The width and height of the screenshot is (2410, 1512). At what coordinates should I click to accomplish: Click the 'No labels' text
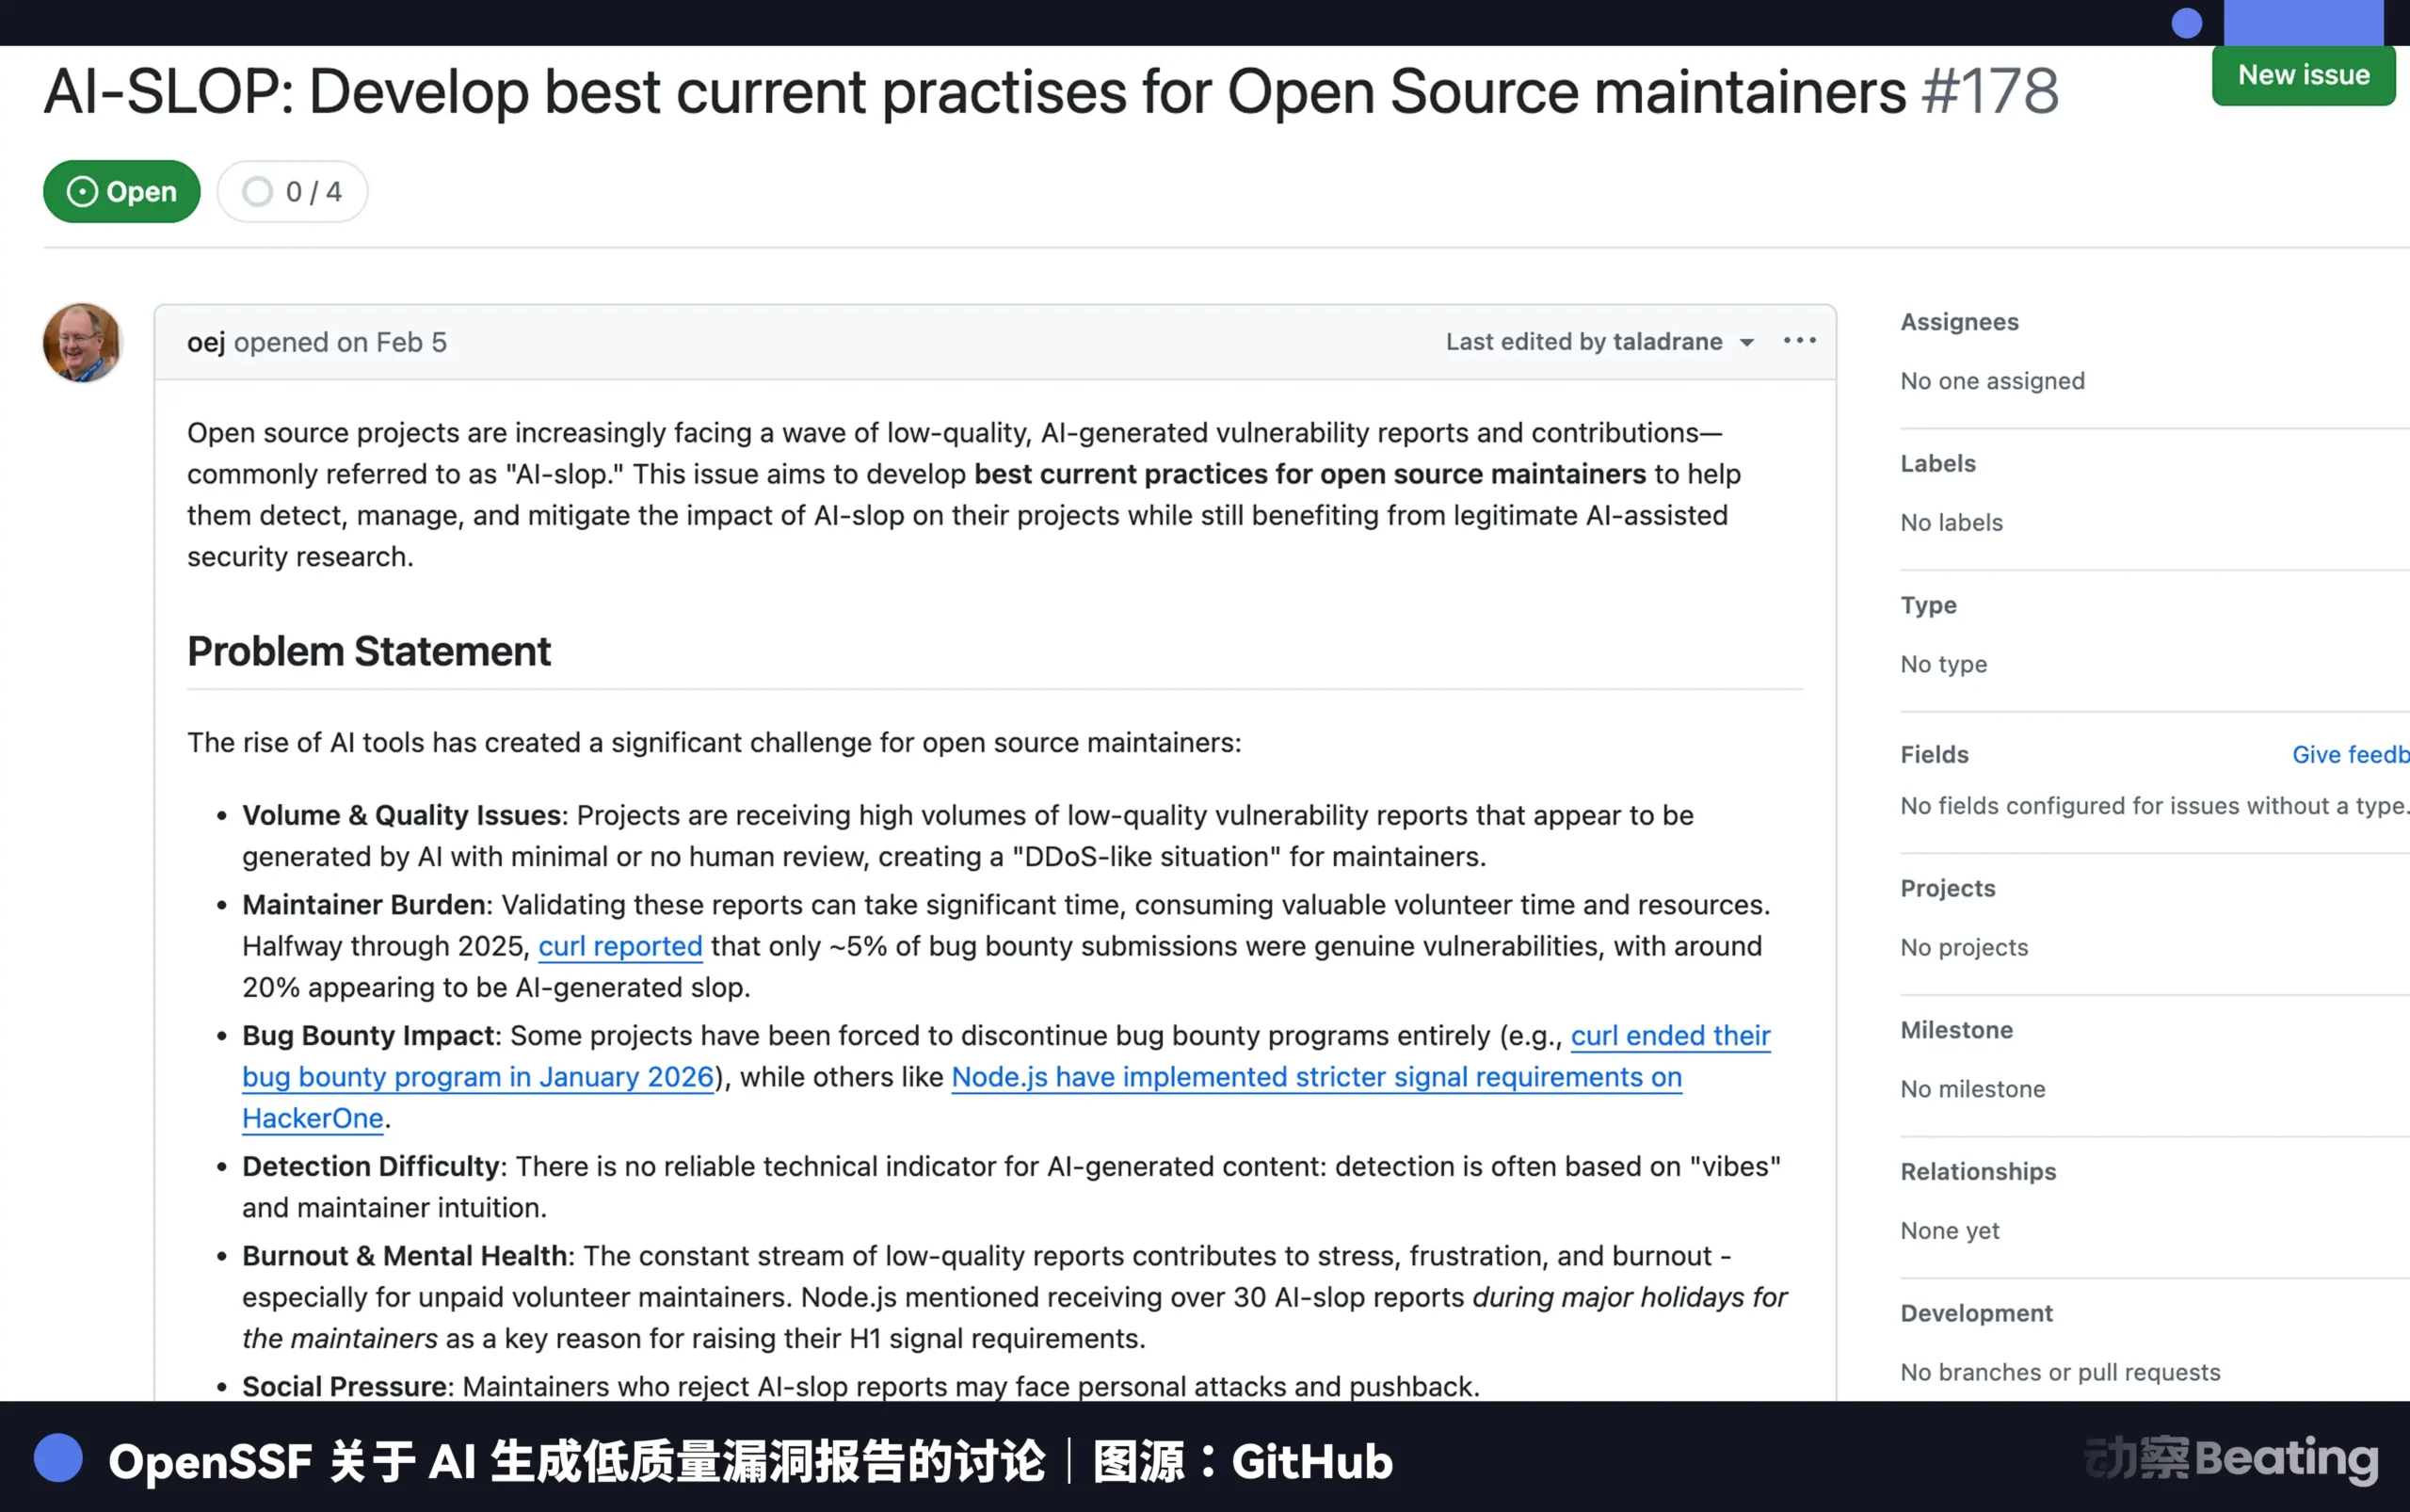(x=1951, y=522)
